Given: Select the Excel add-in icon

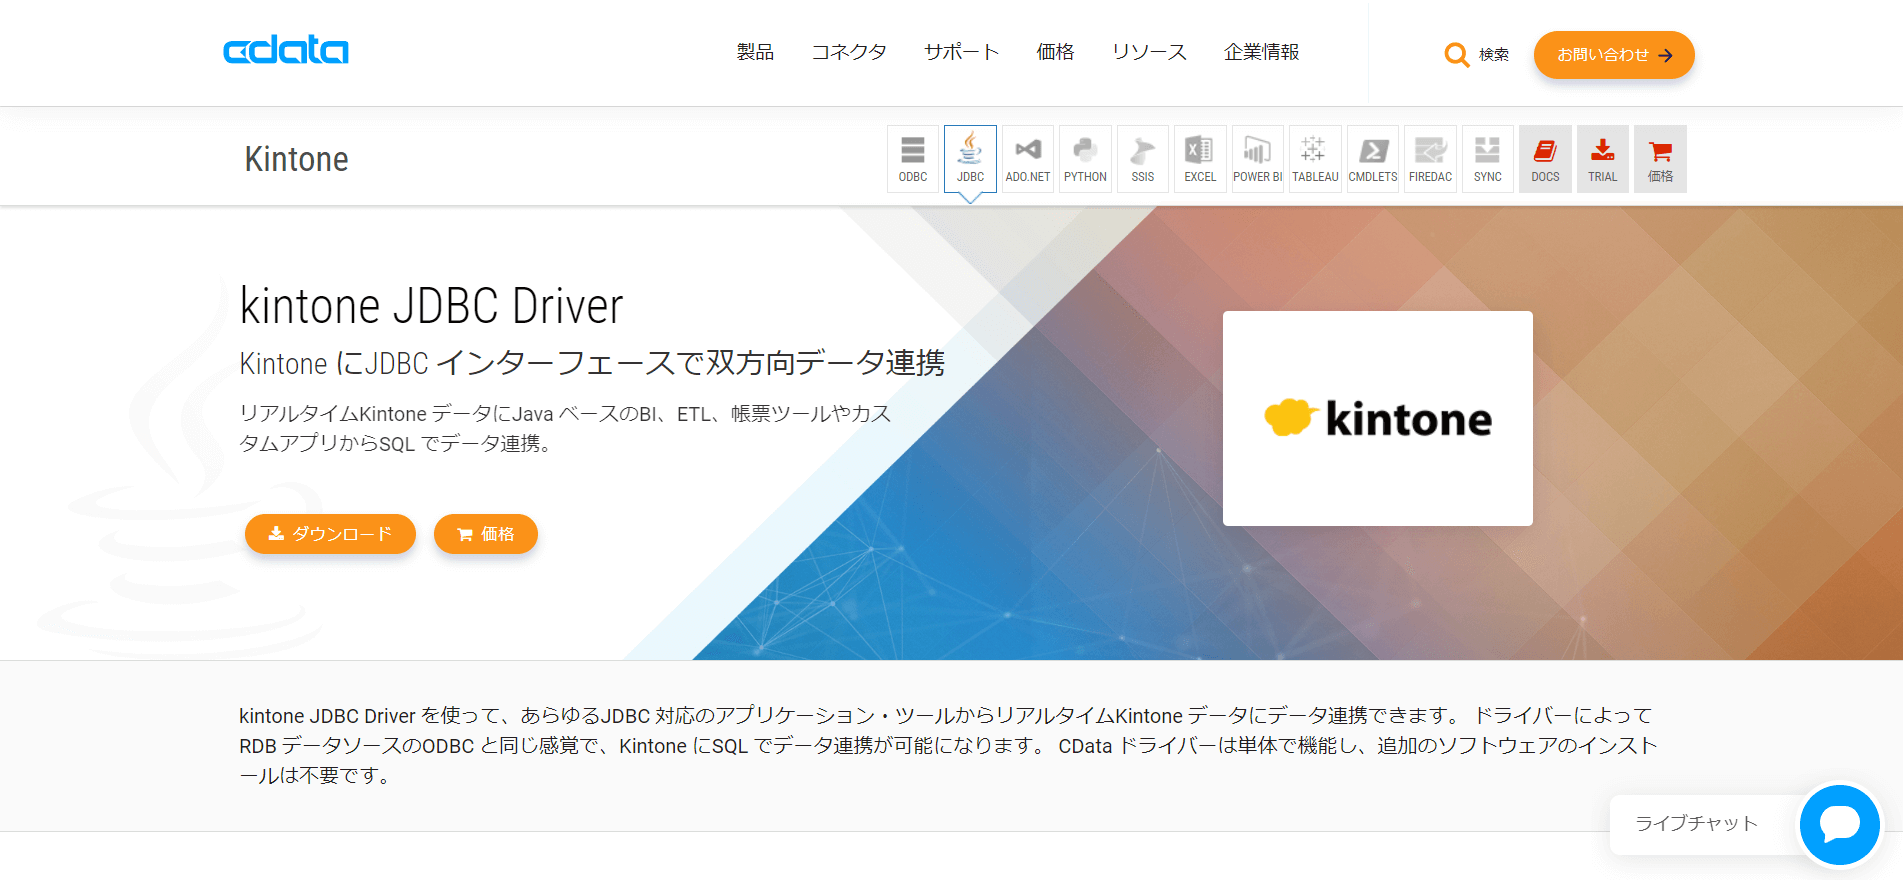Looking at the screenshot, I should point(1200,159).
